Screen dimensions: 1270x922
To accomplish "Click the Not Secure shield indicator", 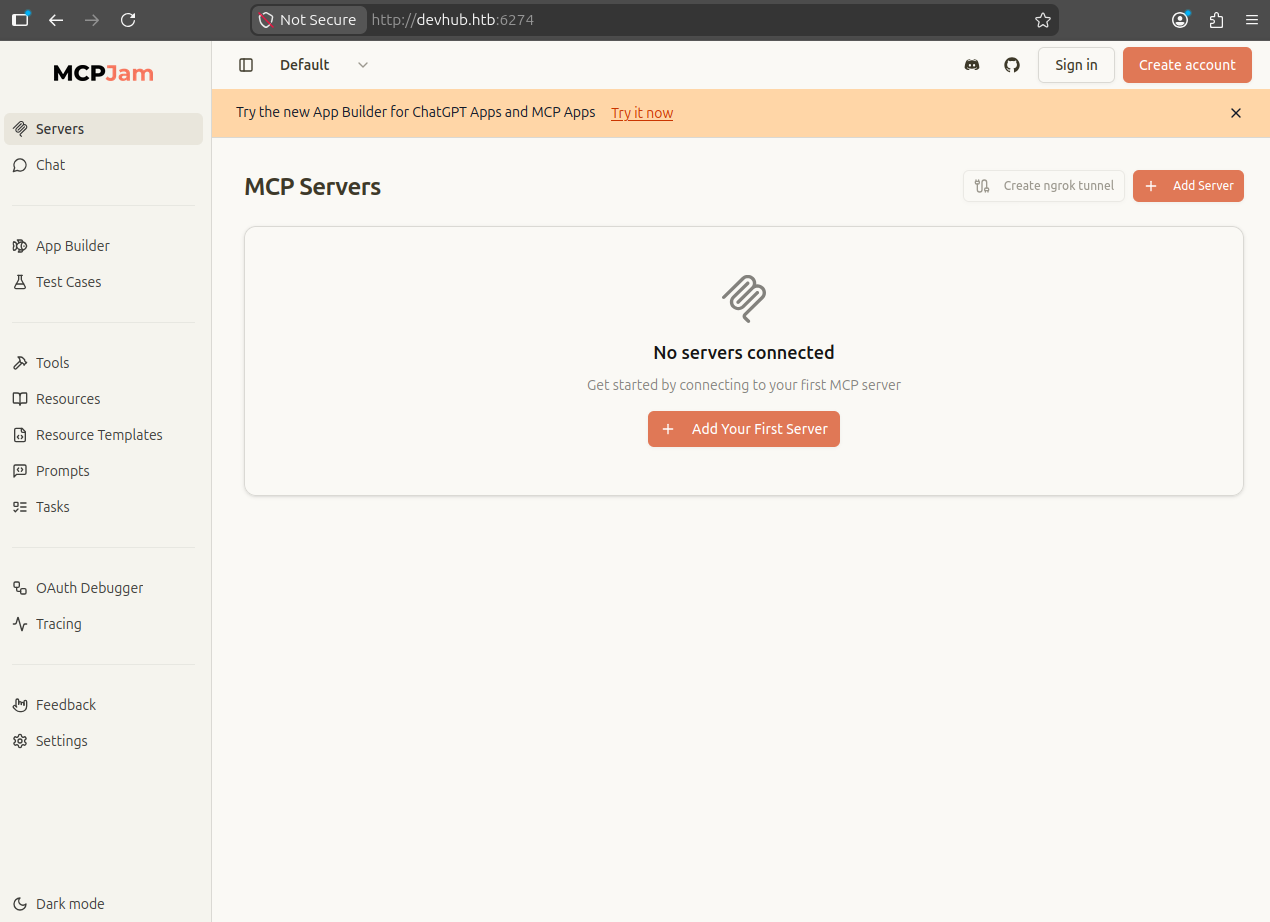I will 309,20.
